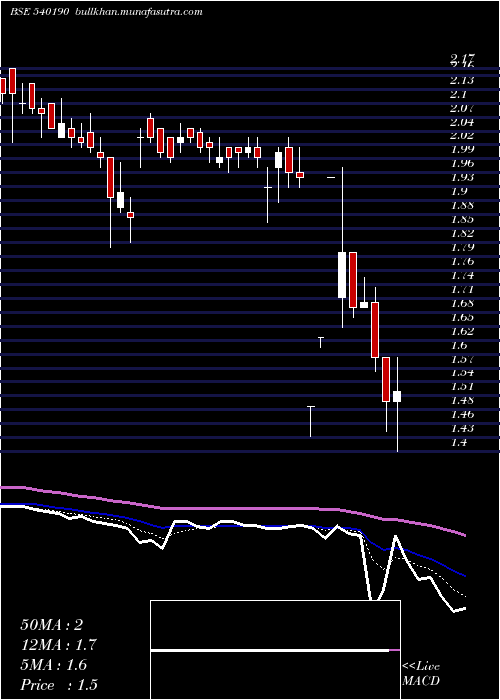Pick the 2.02 price axis value
500x700 pixels.
pos(462,135)
